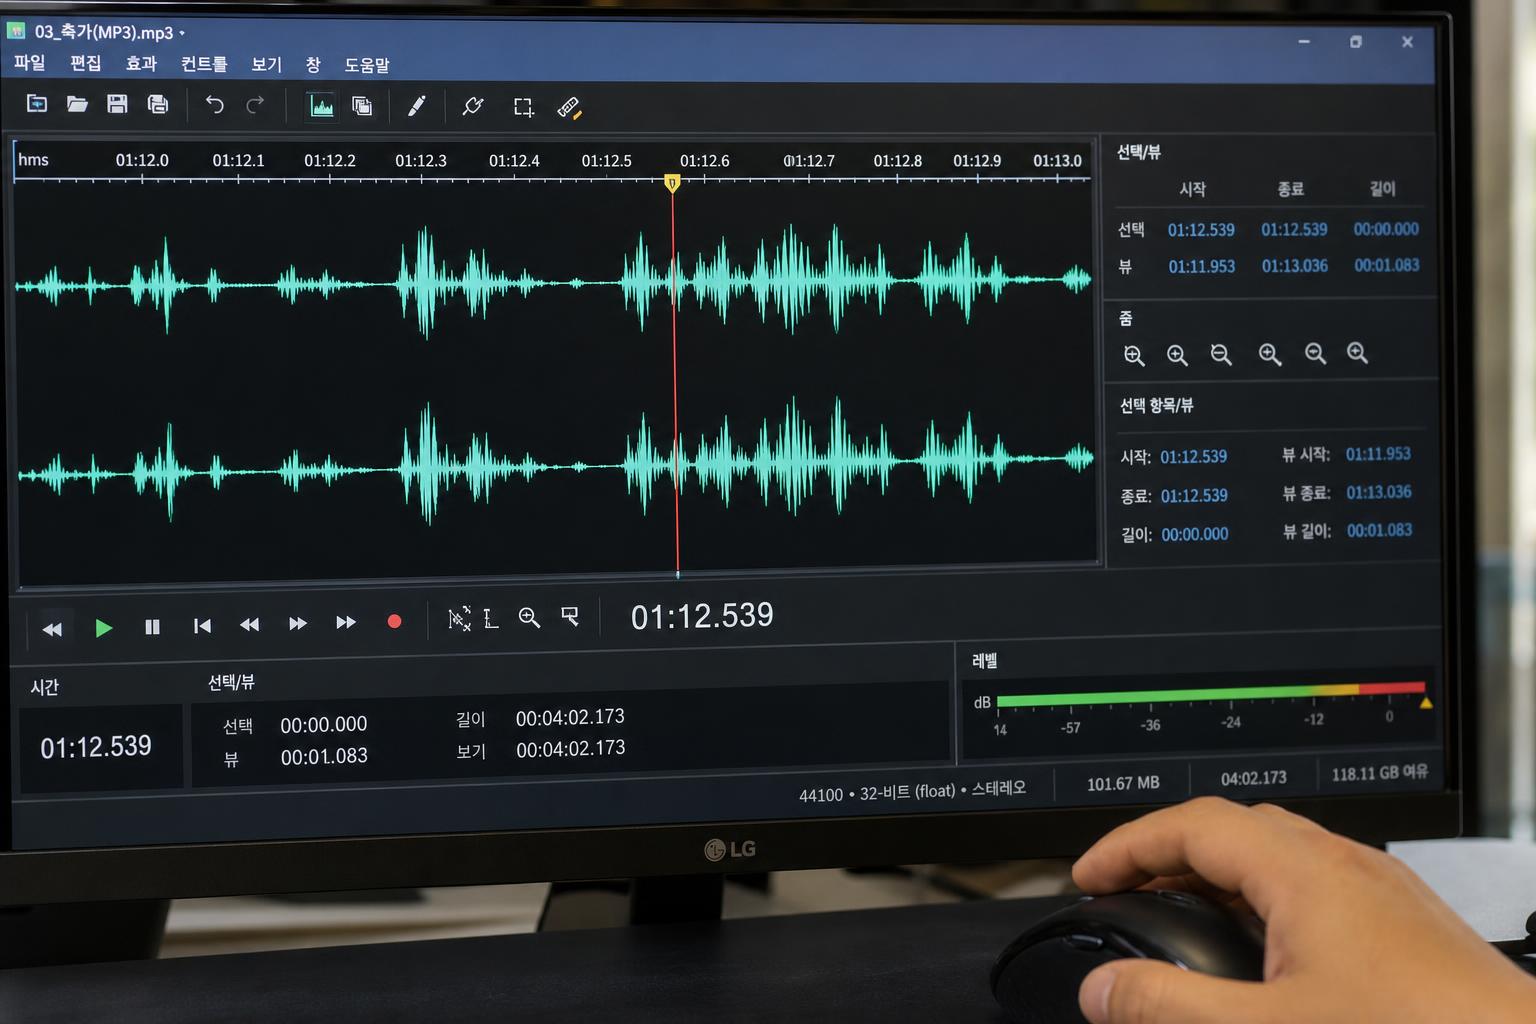
Task: Click the yellow playhead marker on ruler
Action: (672, 182)
